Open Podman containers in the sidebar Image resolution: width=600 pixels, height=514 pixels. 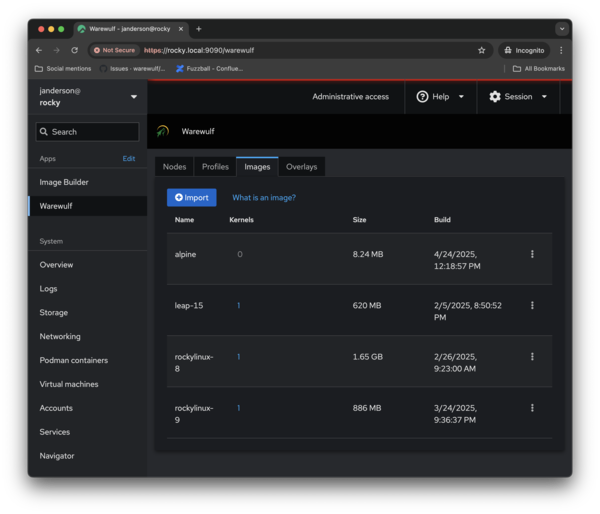pyautogui.click(x=88, y=360)
